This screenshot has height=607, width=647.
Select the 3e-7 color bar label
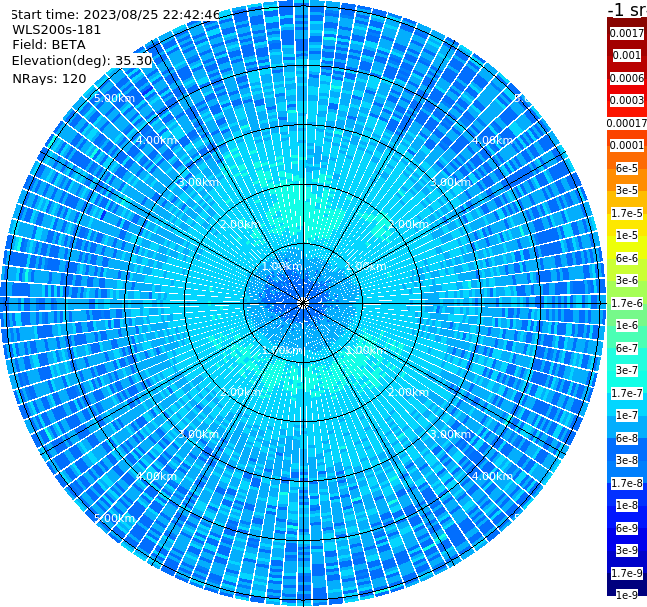coord(627,370)
